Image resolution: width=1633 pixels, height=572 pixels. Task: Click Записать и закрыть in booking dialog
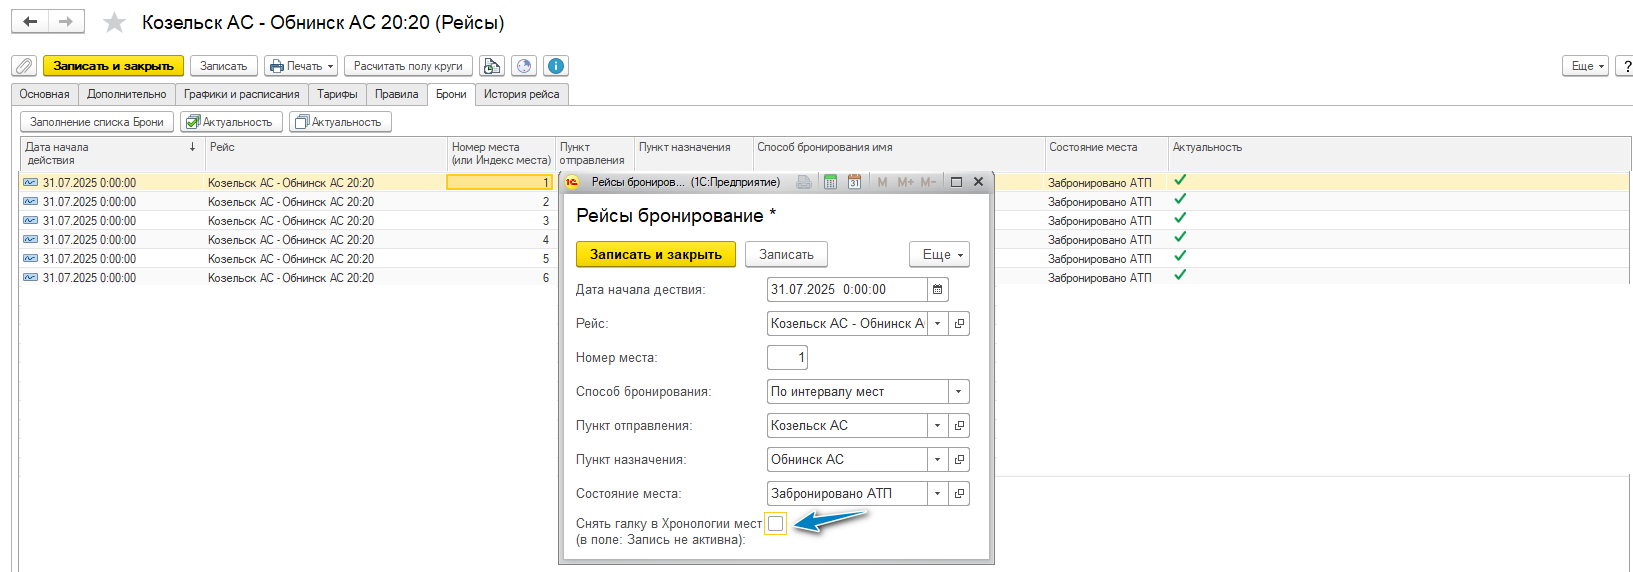(x=655, y=255)
